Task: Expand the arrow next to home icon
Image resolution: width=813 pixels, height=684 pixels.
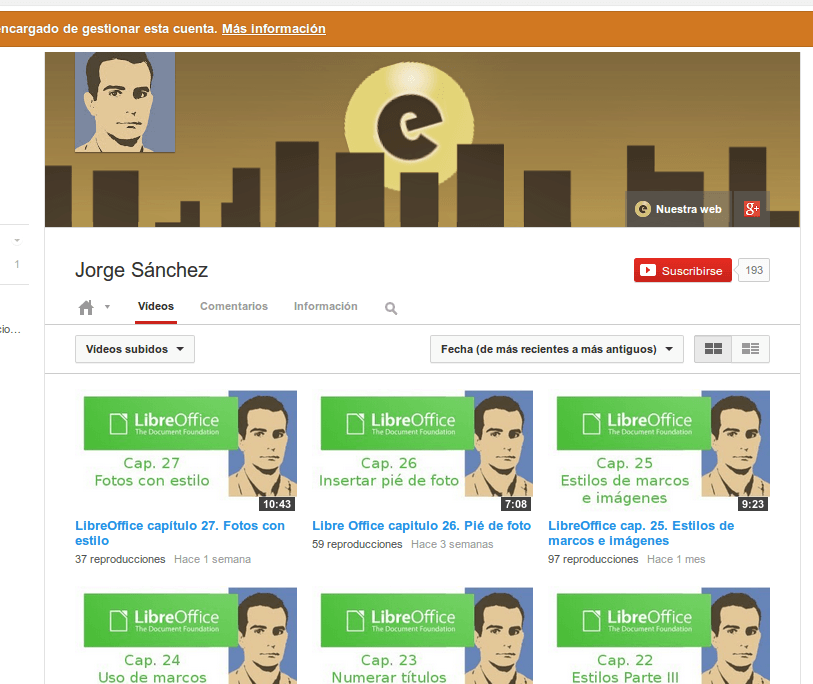Action: click(x=107, y=307)
